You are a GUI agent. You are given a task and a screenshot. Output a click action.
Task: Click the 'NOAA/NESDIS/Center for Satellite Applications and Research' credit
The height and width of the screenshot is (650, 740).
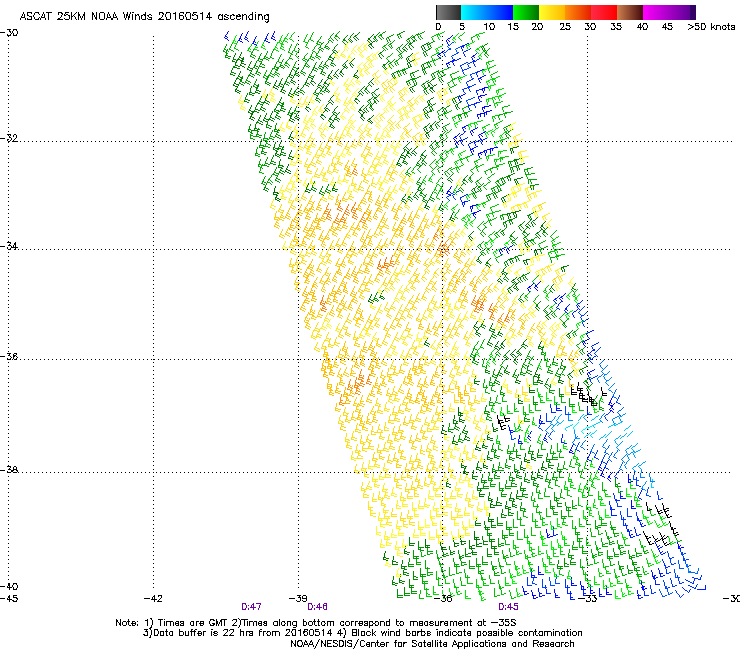click(x=432, y=644)
